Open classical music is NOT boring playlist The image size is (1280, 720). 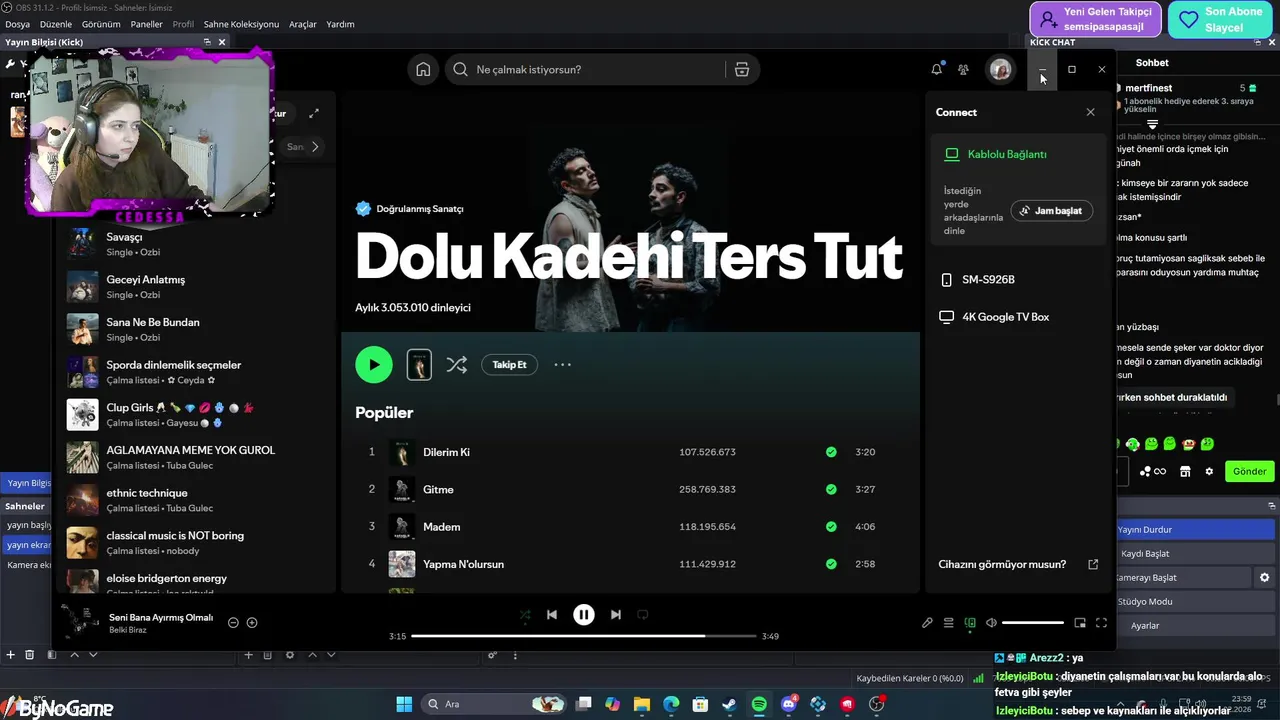[195, 542]
